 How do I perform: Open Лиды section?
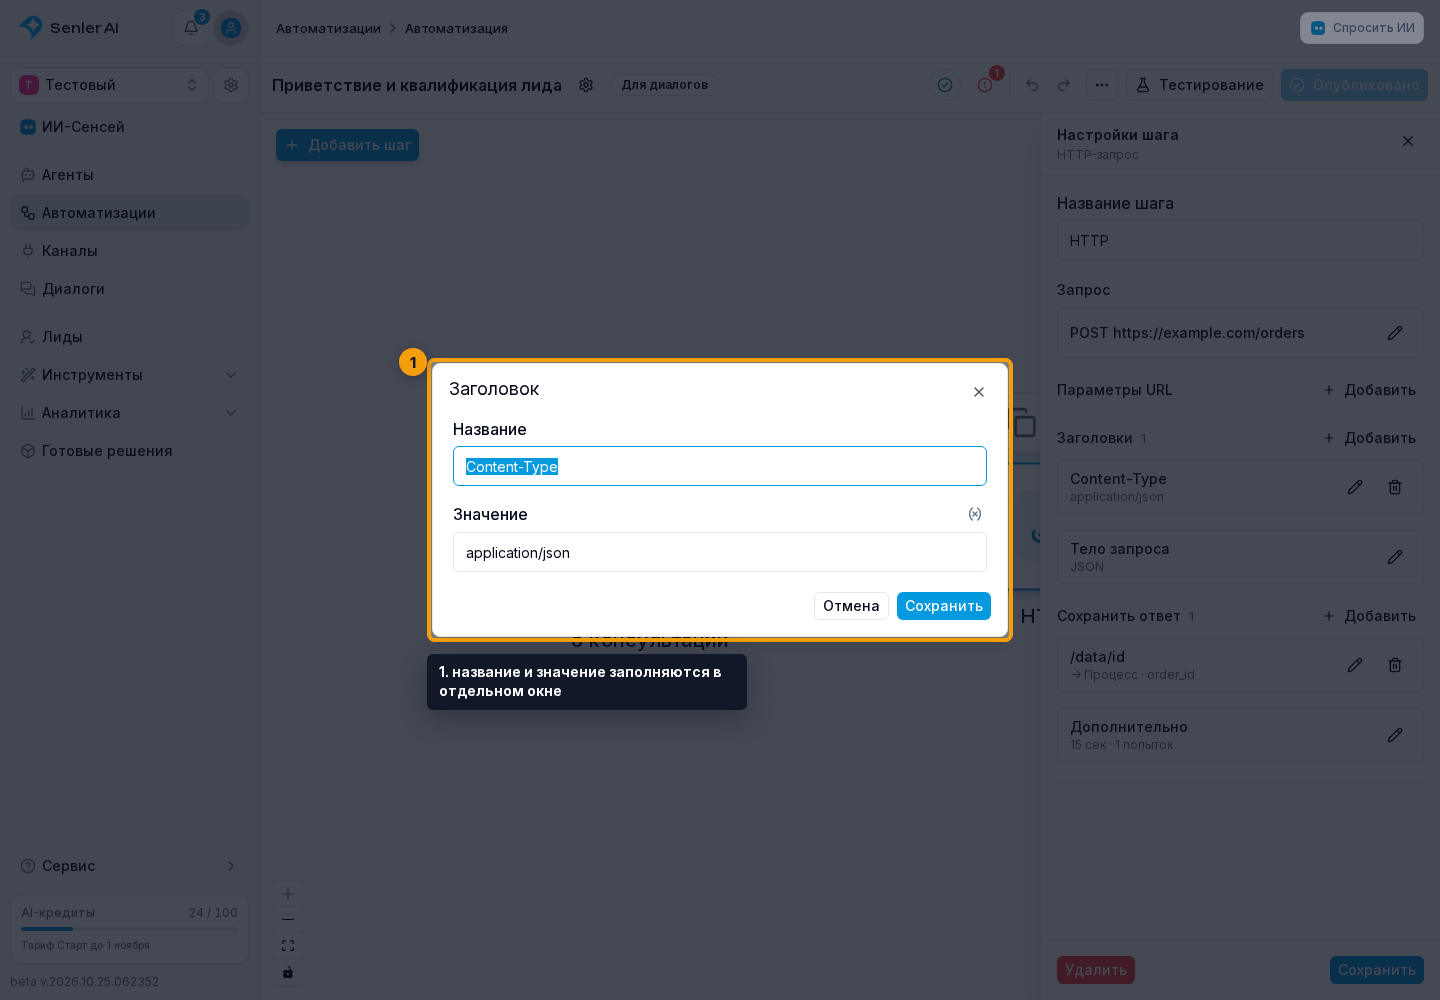[130, 337]
